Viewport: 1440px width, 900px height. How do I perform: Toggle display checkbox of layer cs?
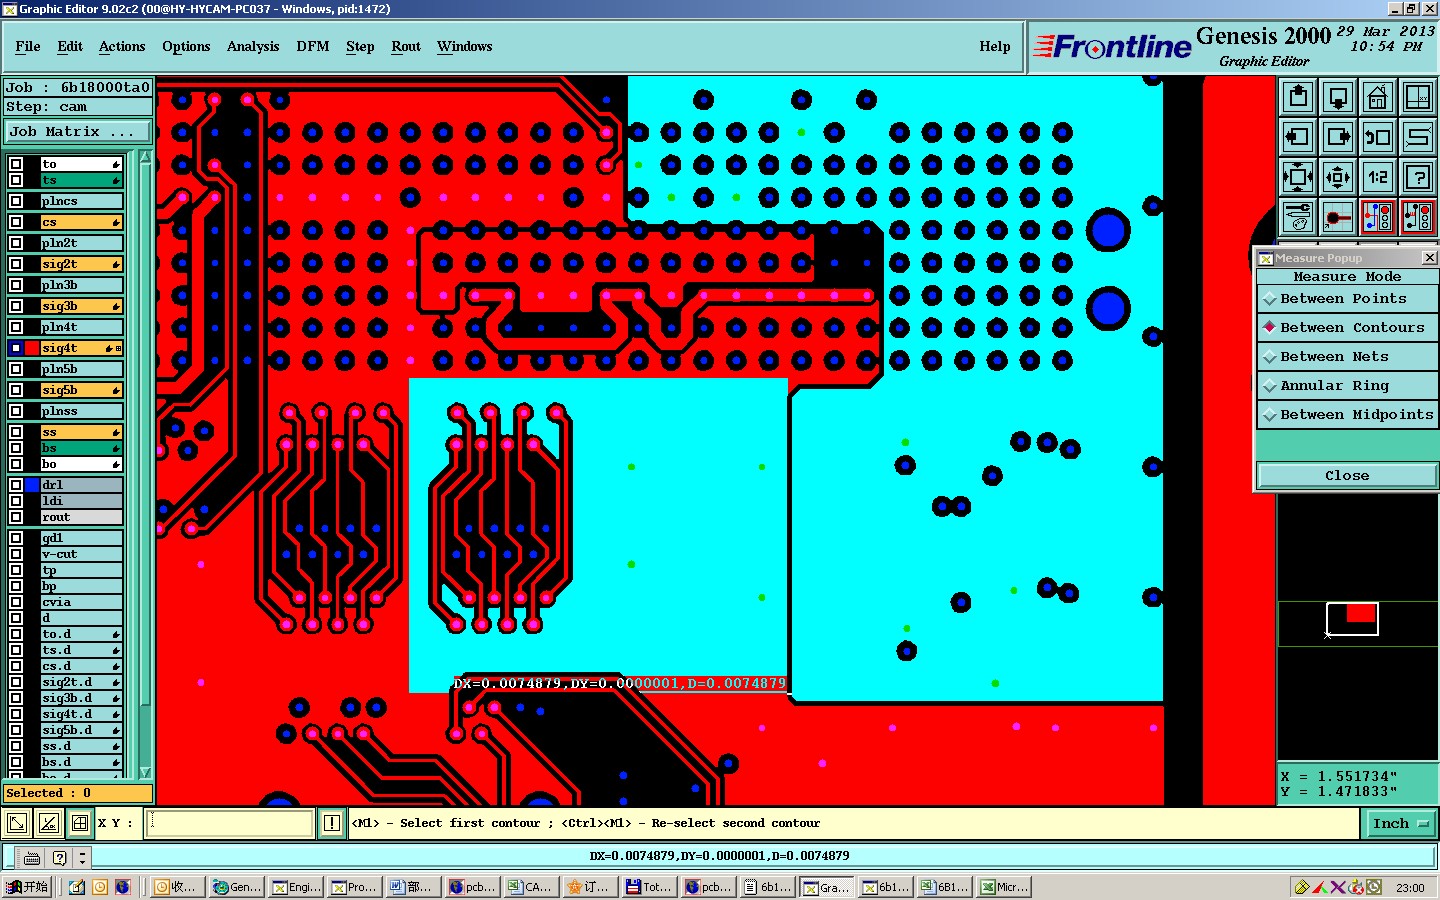(16, 222)
